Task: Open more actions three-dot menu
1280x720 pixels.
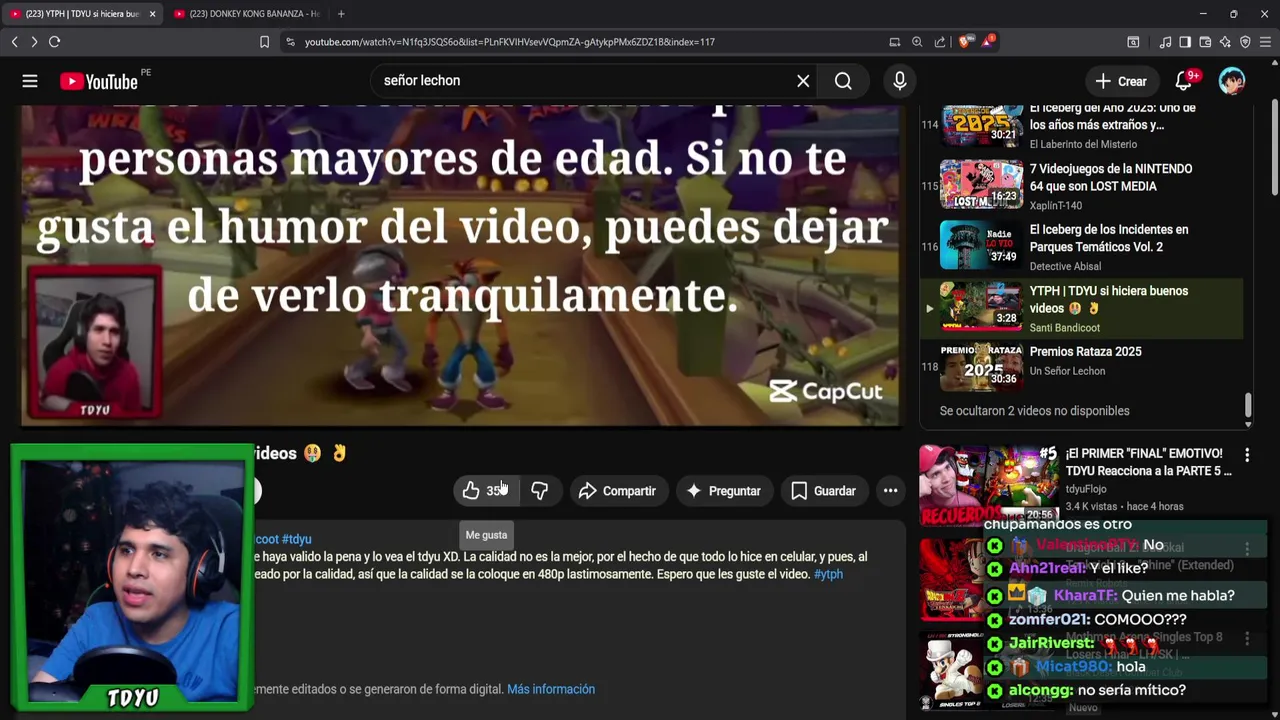Action: 890,491
